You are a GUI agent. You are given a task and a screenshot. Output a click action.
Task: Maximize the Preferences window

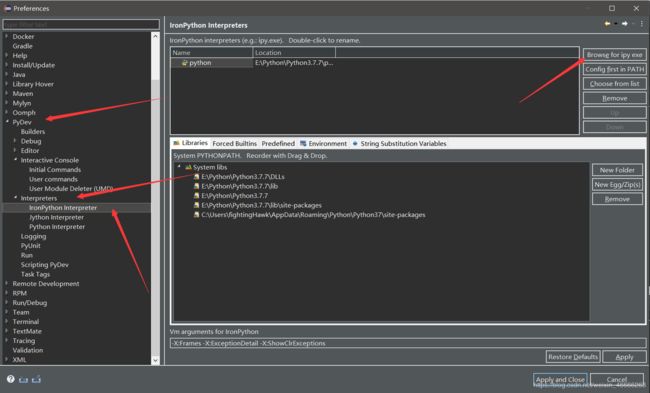point(612,8)
